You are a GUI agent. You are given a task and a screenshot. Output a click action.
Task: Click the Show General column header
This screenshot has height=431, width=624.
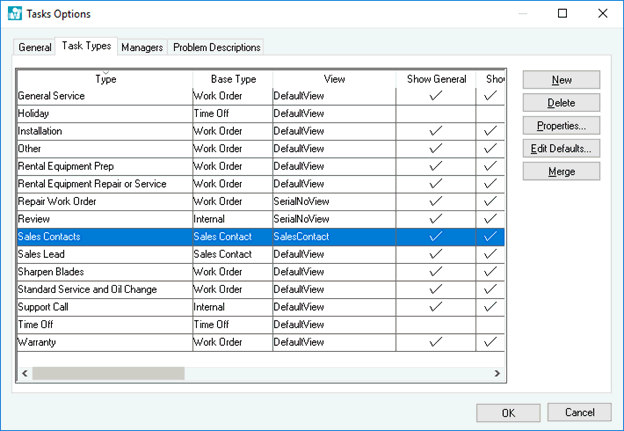pyautogui.click(x=436, y=79)
